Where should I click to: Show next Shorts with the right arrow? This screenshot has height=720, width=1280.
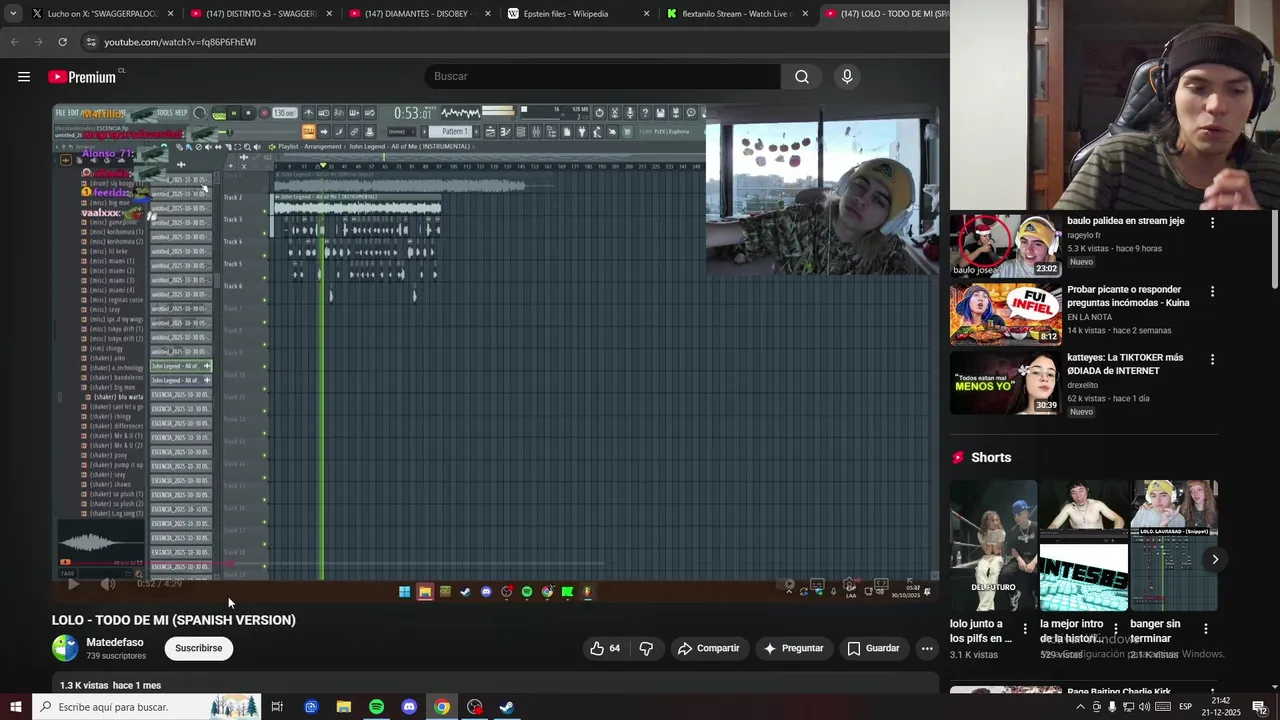(x=1215, y=559)
